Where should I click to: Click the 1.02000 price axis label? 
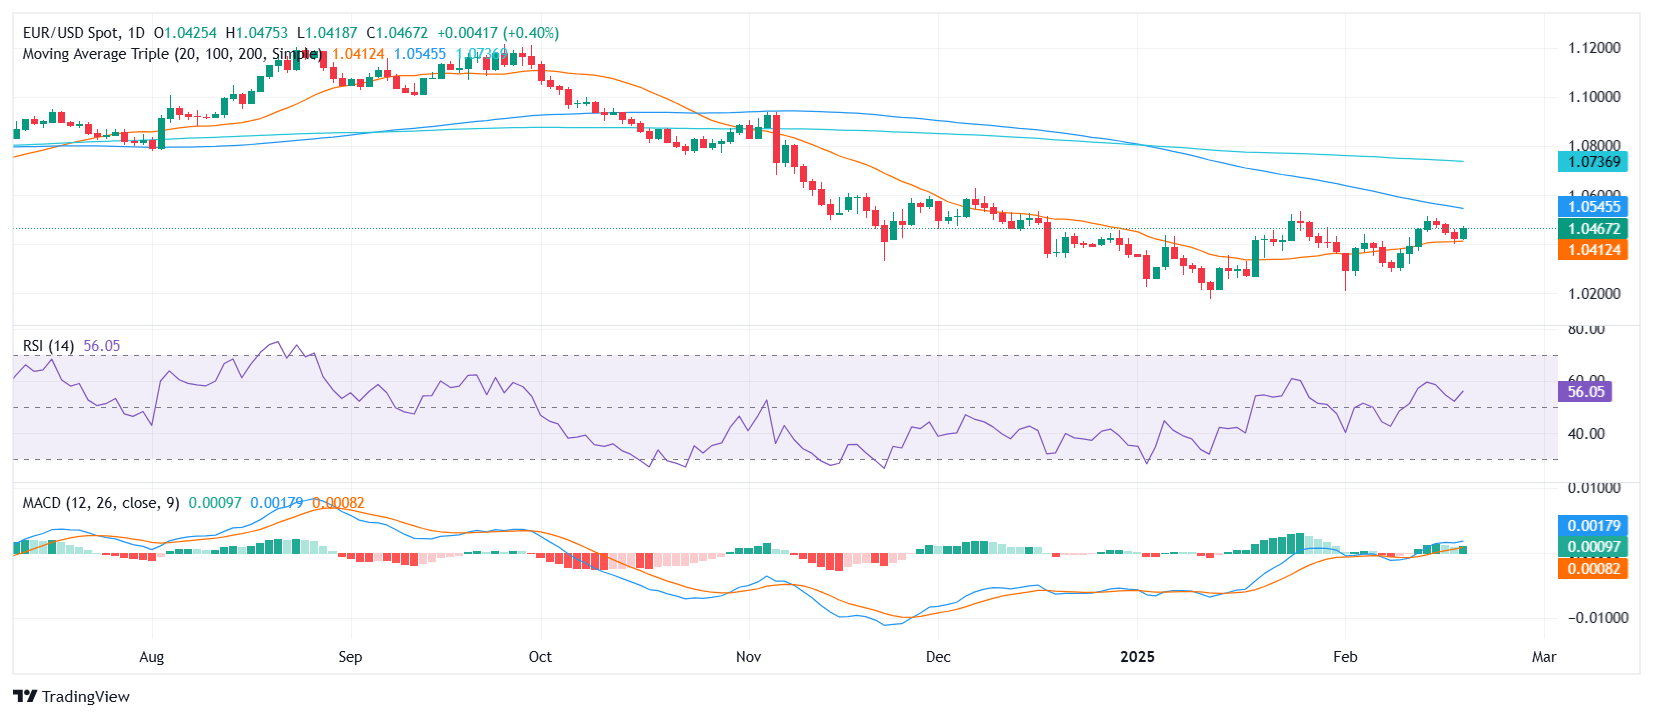point(1594,294)
